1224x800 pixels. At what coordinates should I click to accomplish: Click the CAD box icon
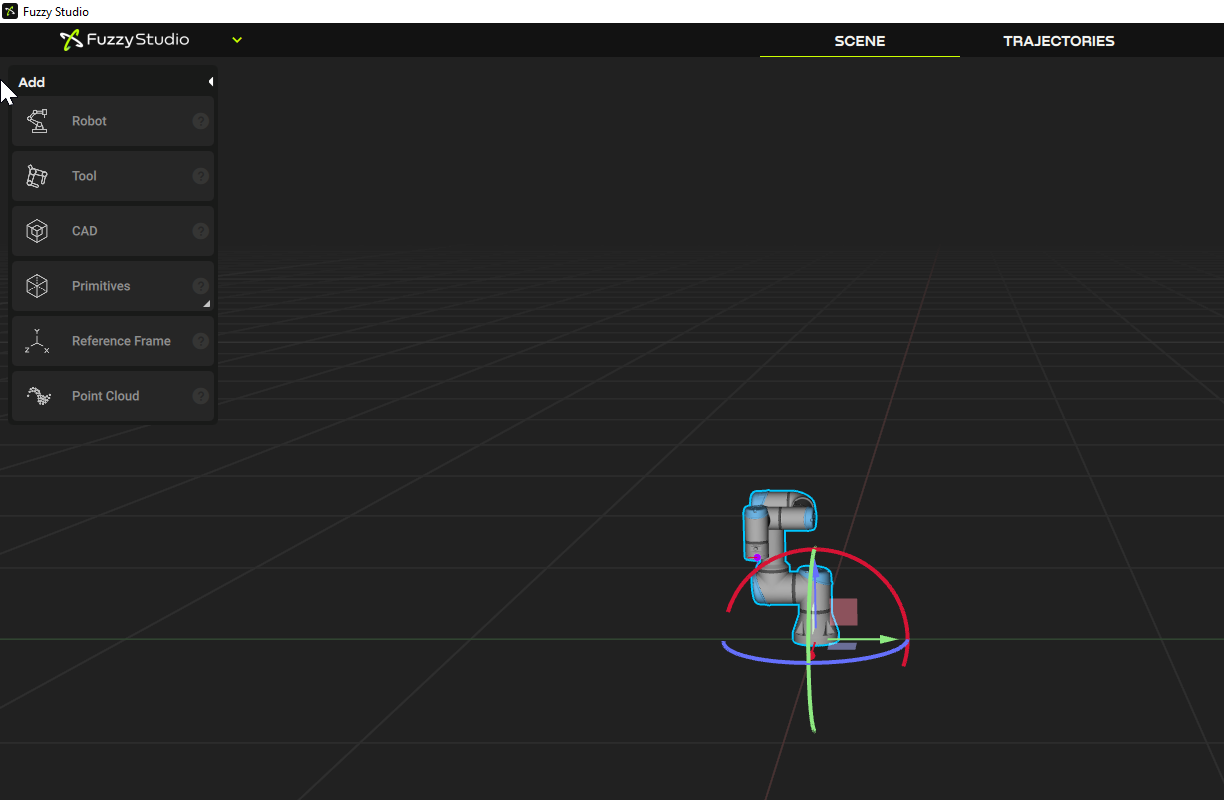pyautogui.click(x=37, y=230)
